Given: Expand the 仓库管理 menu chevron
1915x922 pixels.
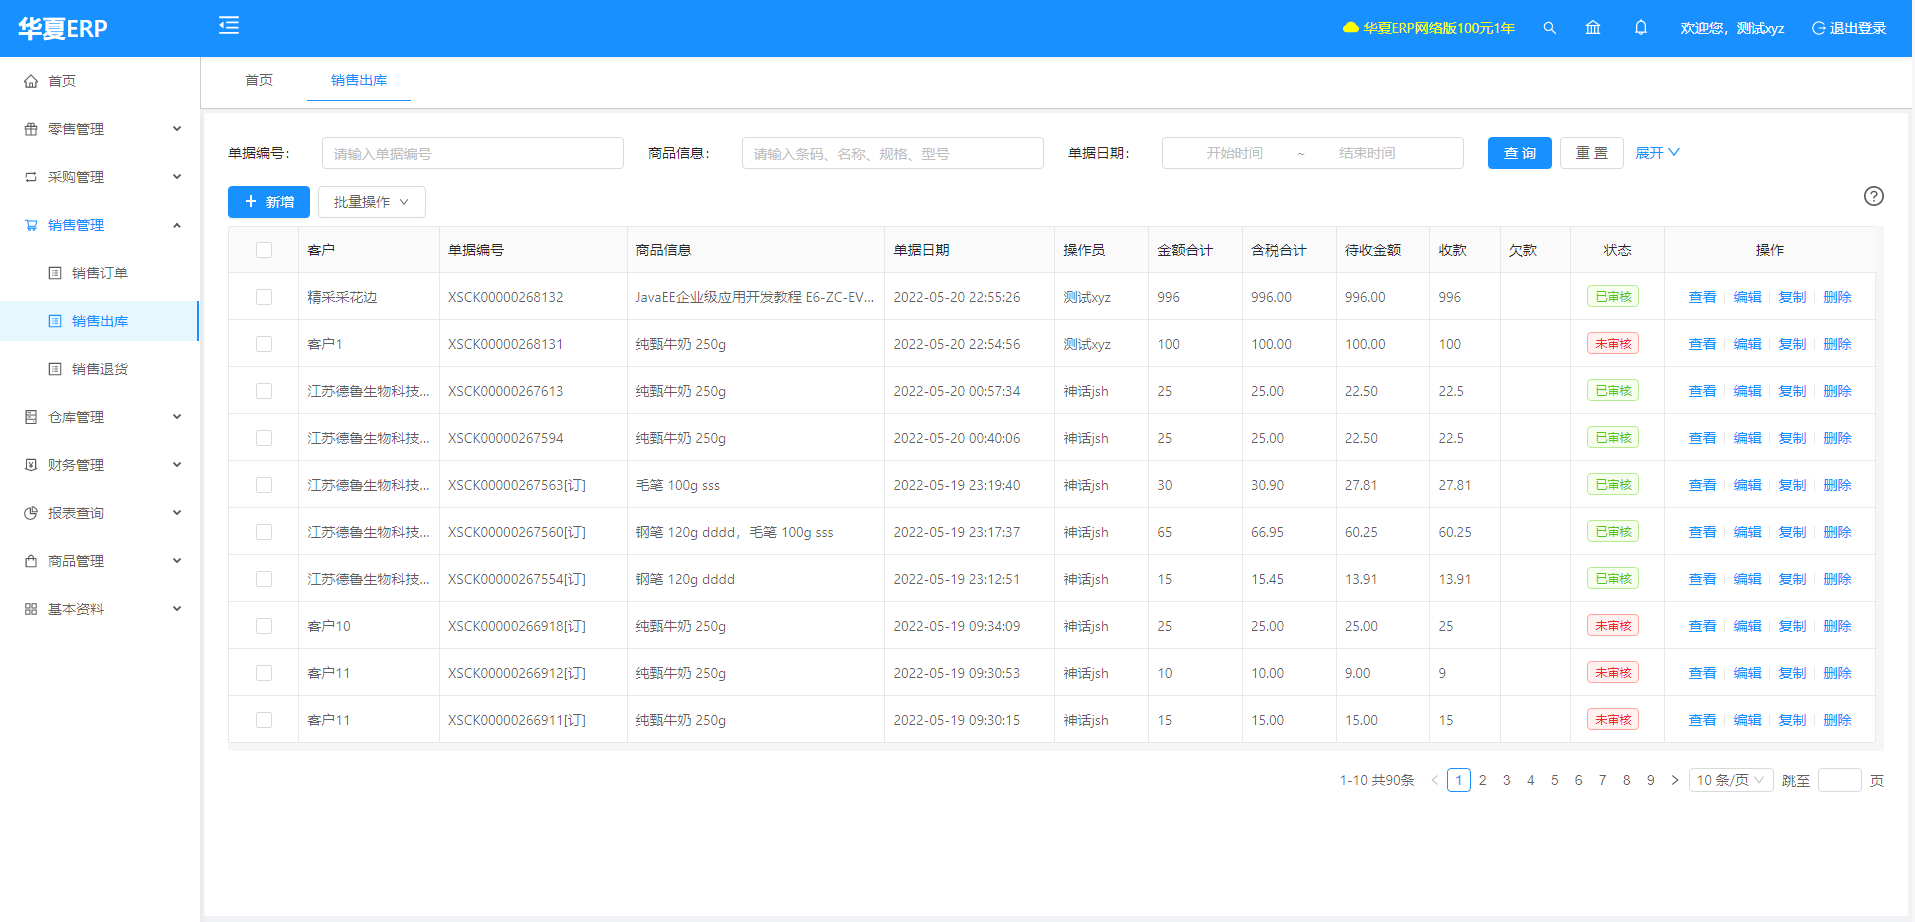Looking at the screenshot, I should click(177, 417).
